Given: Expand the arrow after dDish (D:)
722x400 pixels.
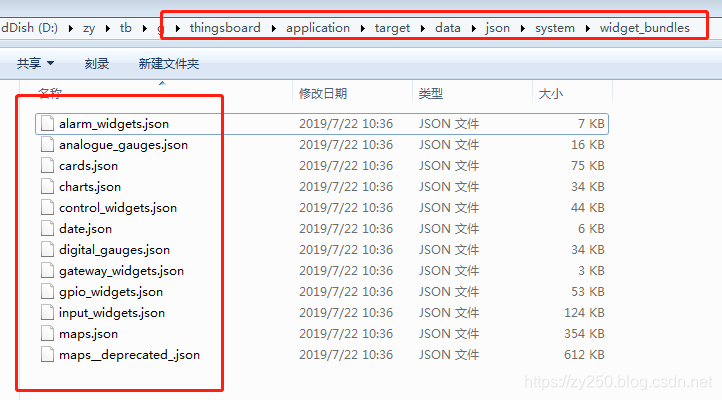Looking at the screenshot, I should point(70,29).
